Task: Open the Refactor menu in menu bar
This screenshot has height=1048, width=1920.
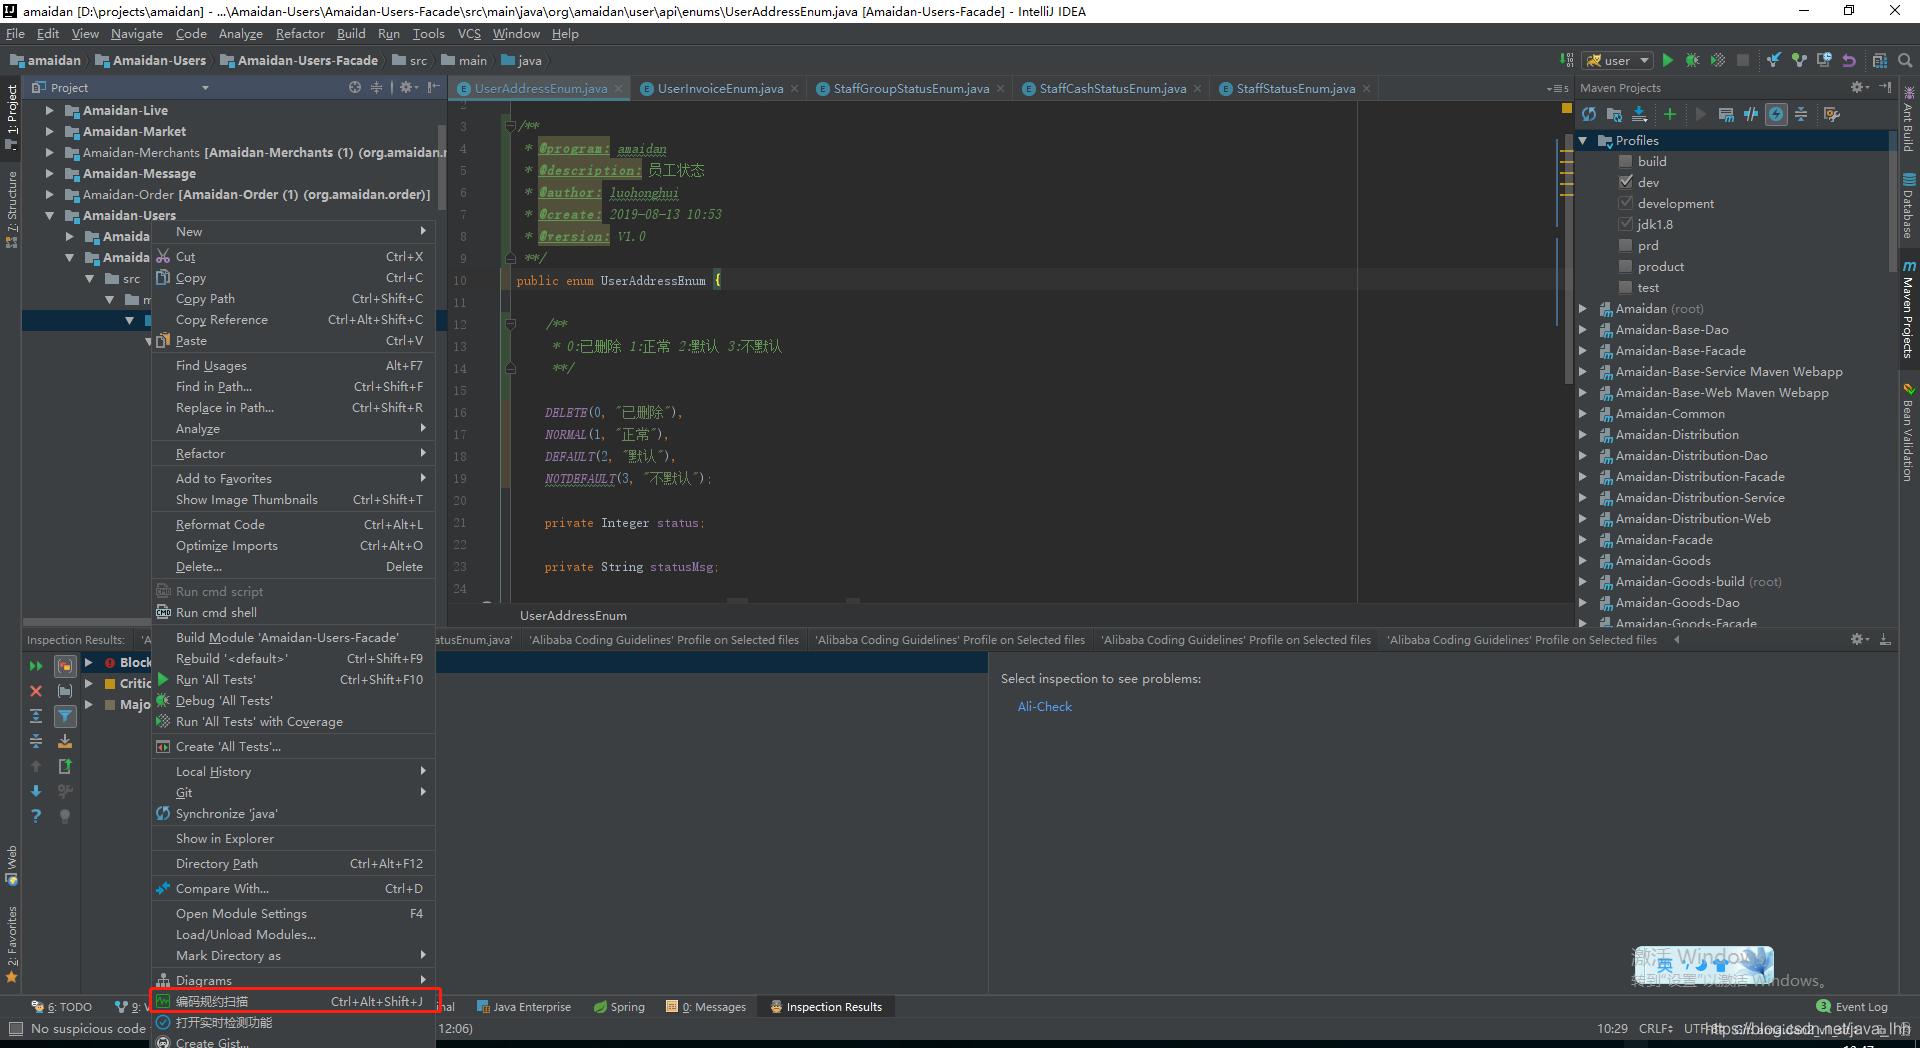Action: (x=300, y=33)
